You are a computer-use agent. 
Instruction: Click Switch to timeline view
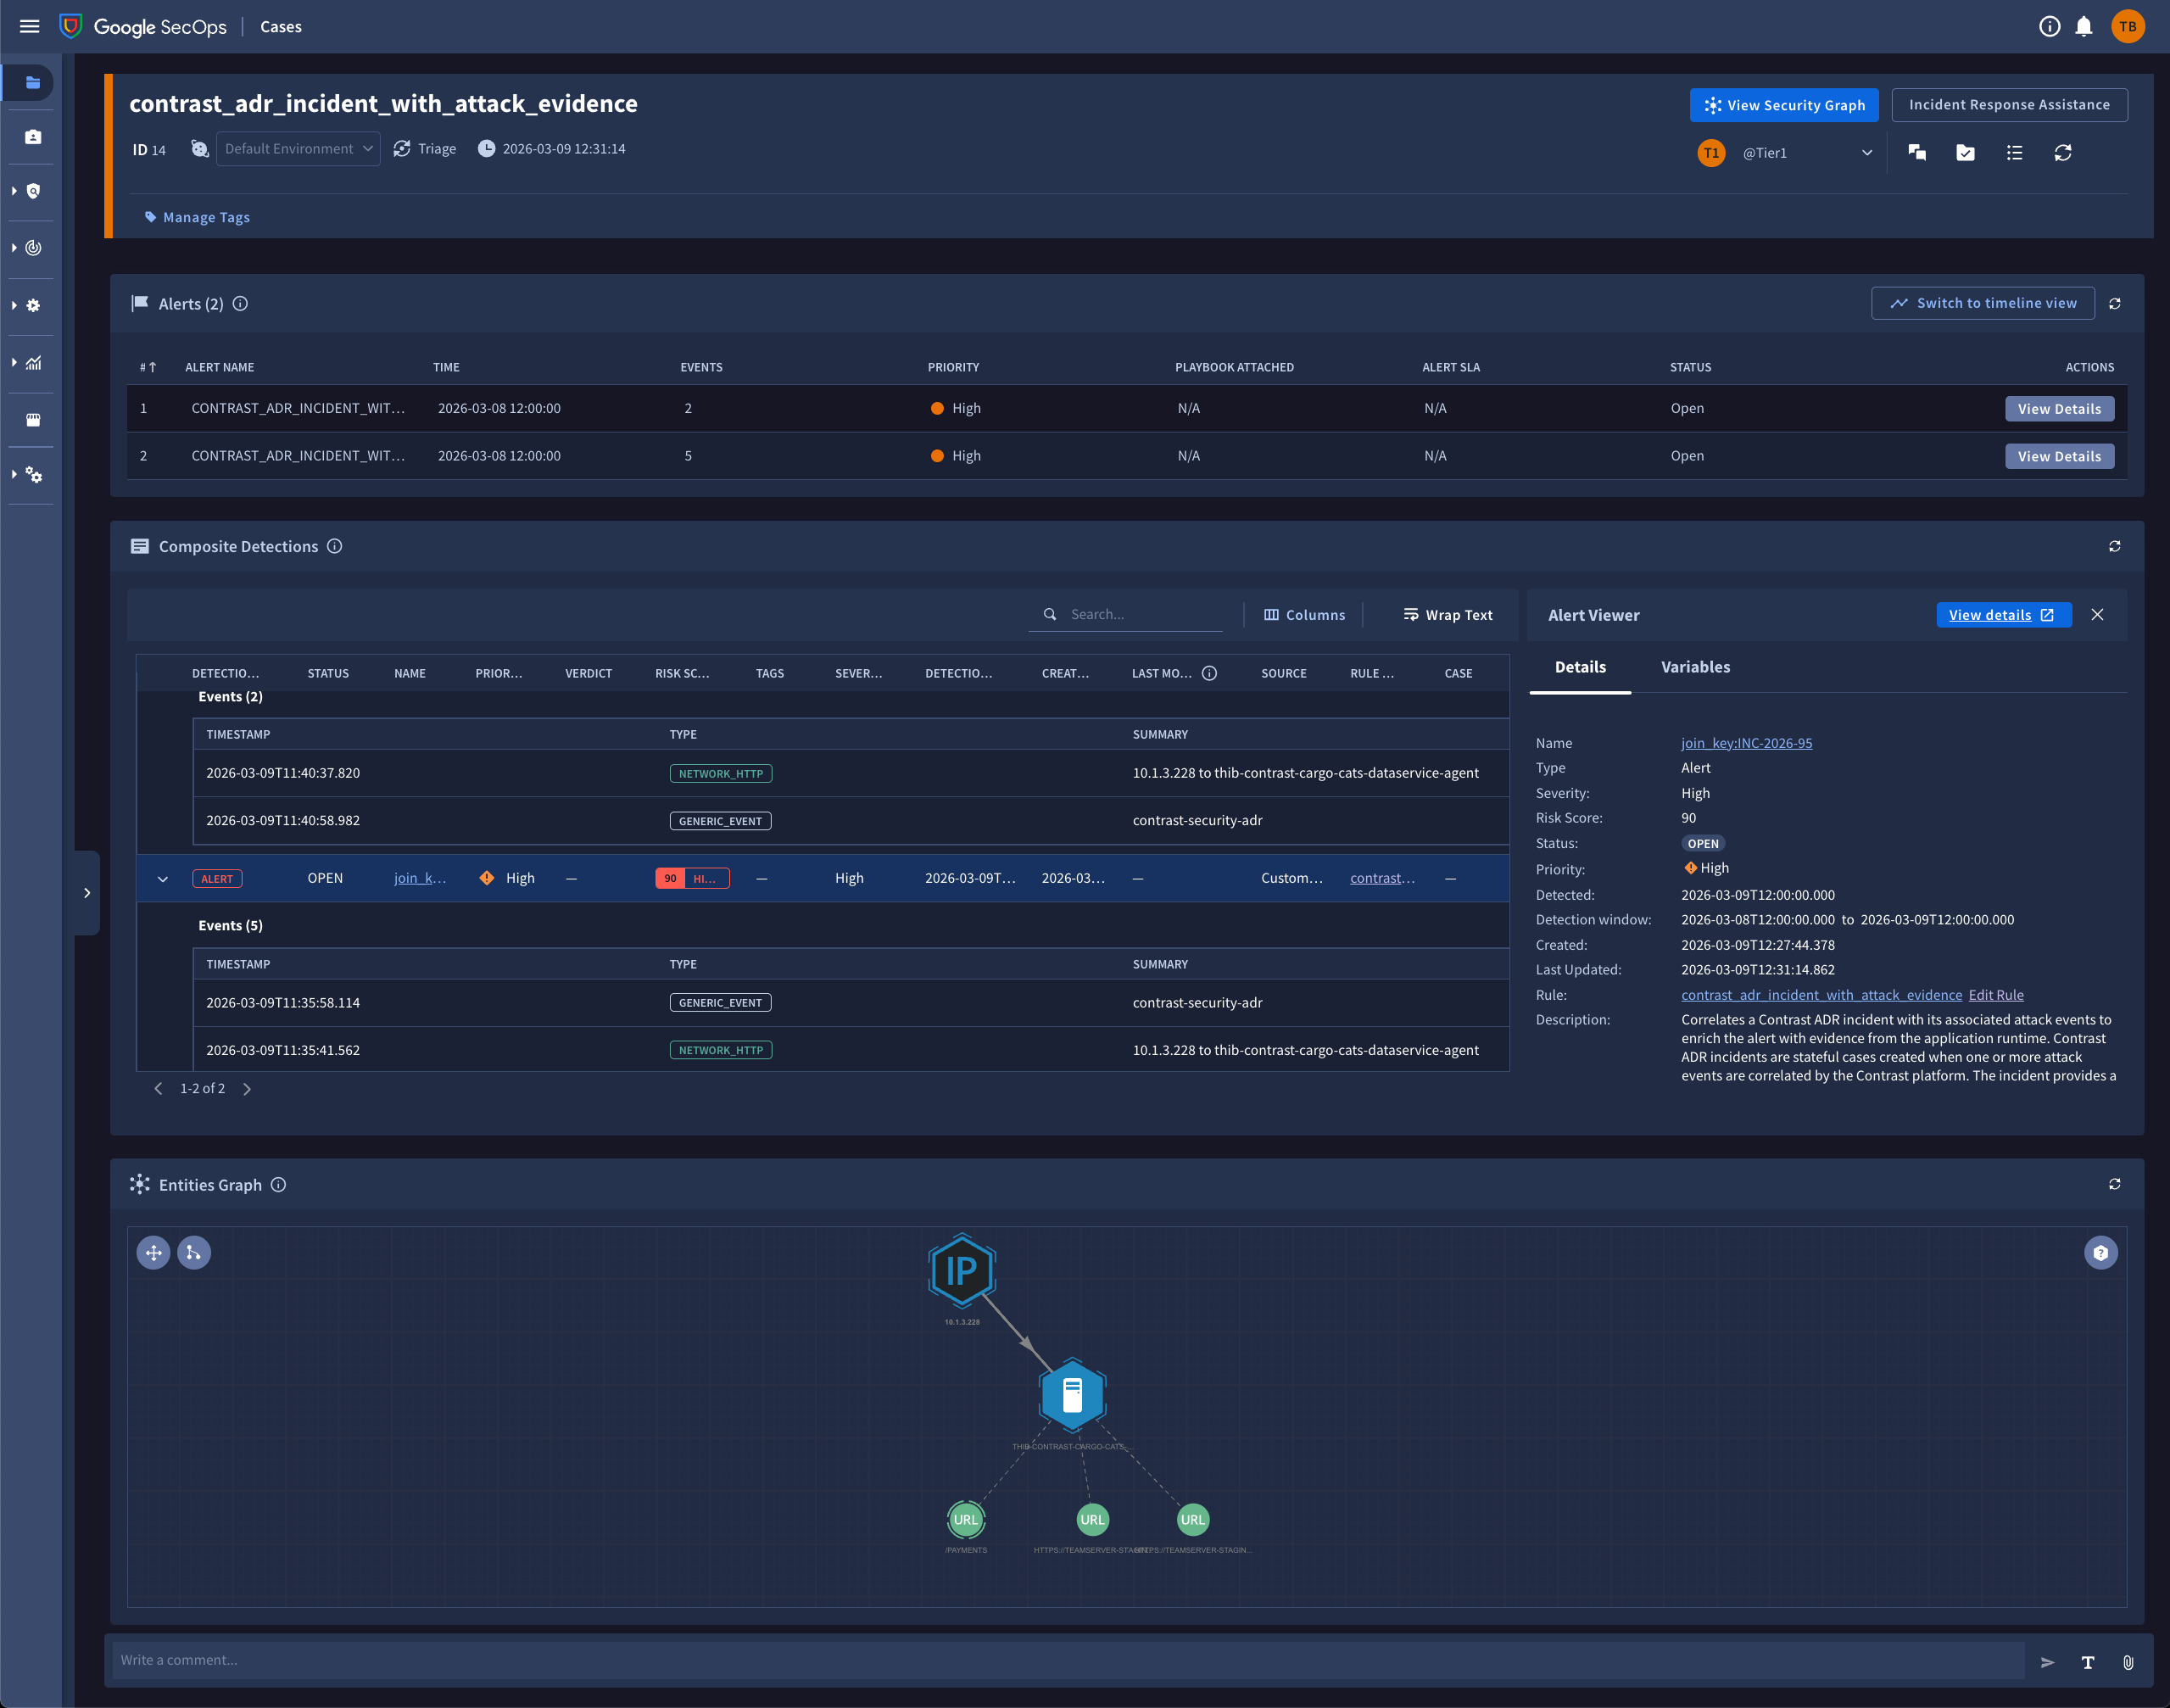tap(1983, 303)
